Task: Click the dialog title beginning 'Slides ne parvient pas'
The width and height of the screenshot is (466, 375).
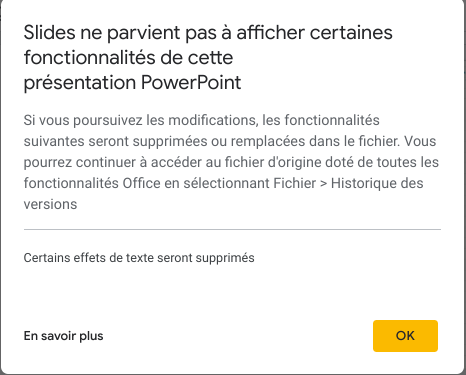Action: [208, 57]
